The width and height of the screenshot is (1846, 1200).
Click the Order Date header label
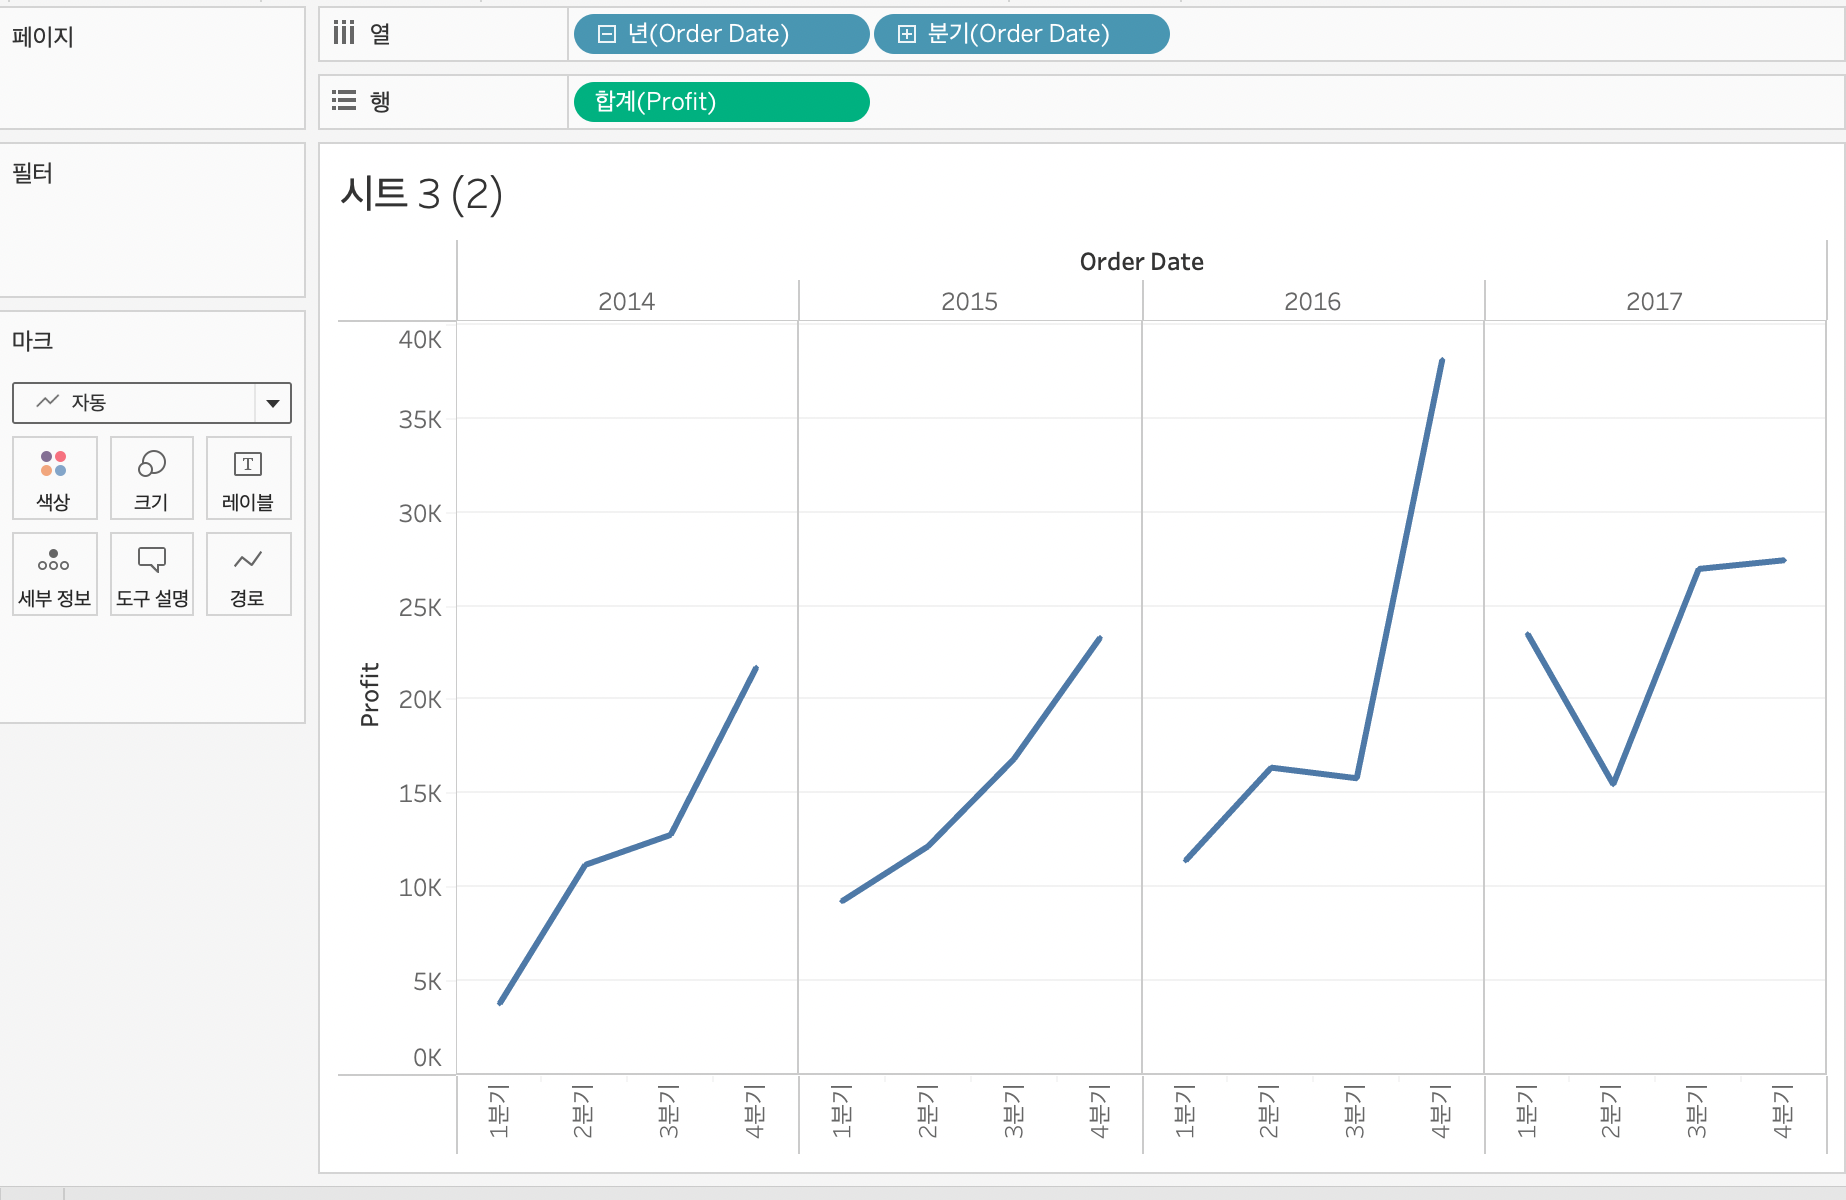(1141, 262)
